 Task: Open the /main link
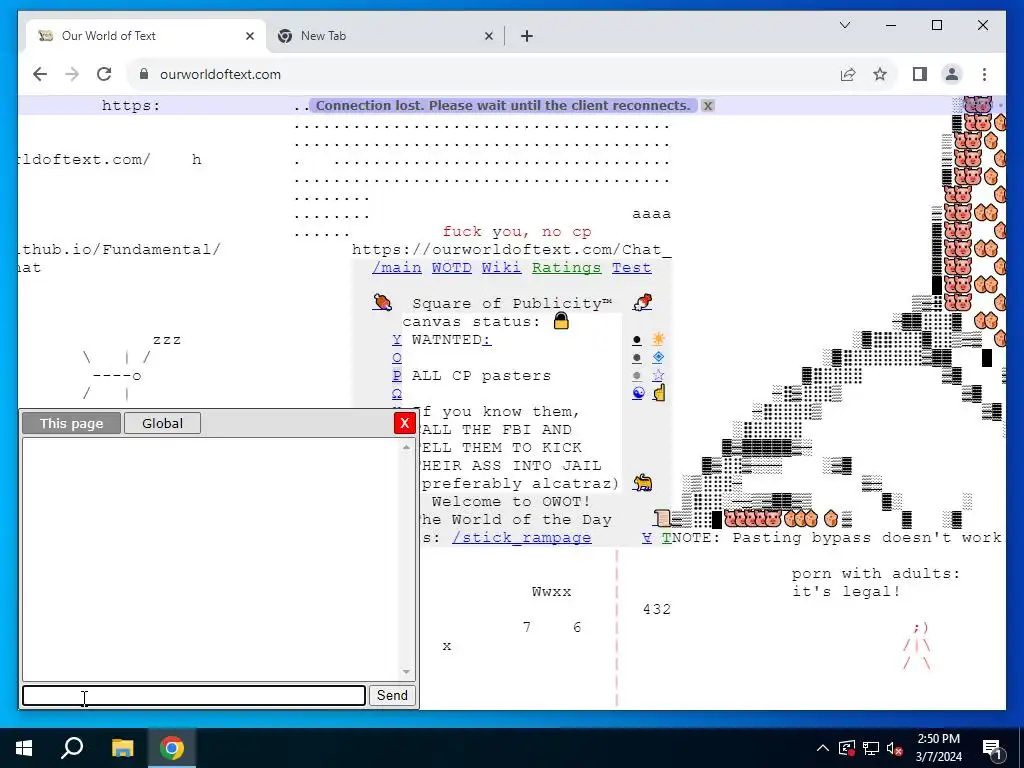[x=396, y=267]
